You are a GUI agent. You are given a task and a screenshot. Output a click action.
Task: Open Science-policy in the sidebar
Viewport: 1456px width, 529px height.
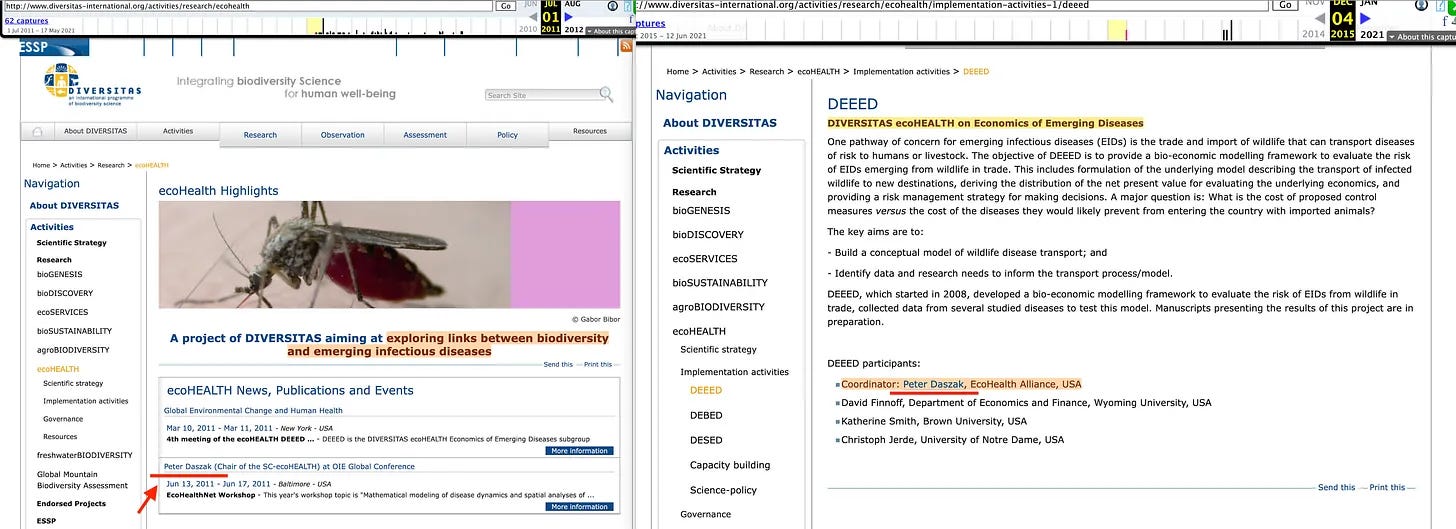point(723,490)
